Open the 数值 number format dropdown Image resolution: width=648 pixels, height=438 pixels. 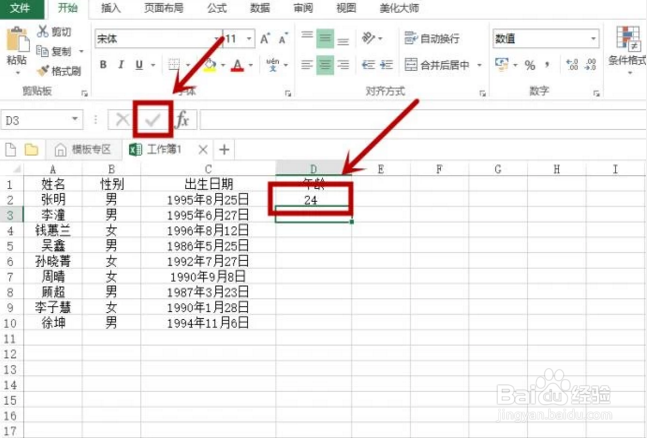click(593, 38)
